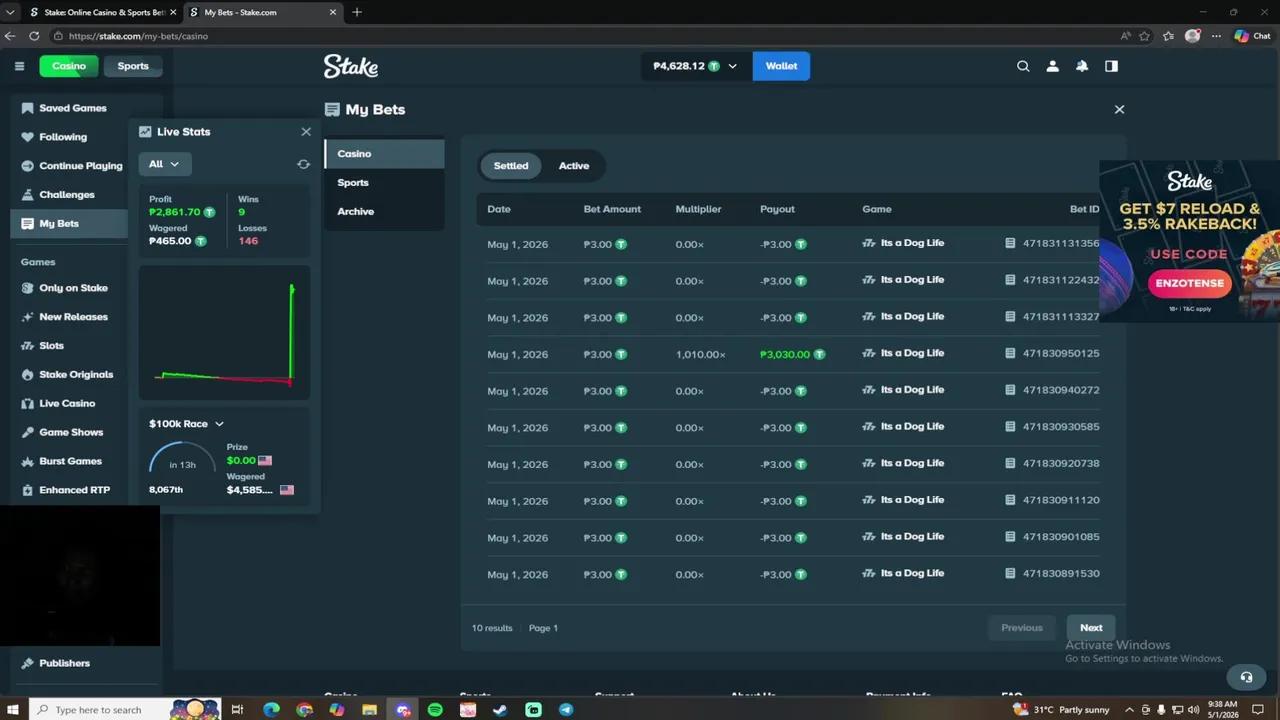Open Only on Stake games
Screen dimensions: 1280x720
pyautogui.click(x=73, y=288)
